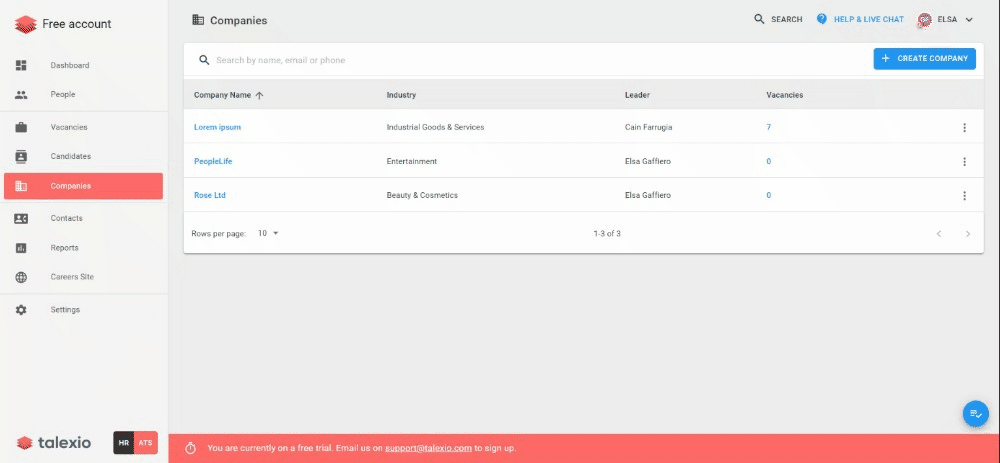
Task: Click the Talexio logo at top left
Action: point(26,24)
